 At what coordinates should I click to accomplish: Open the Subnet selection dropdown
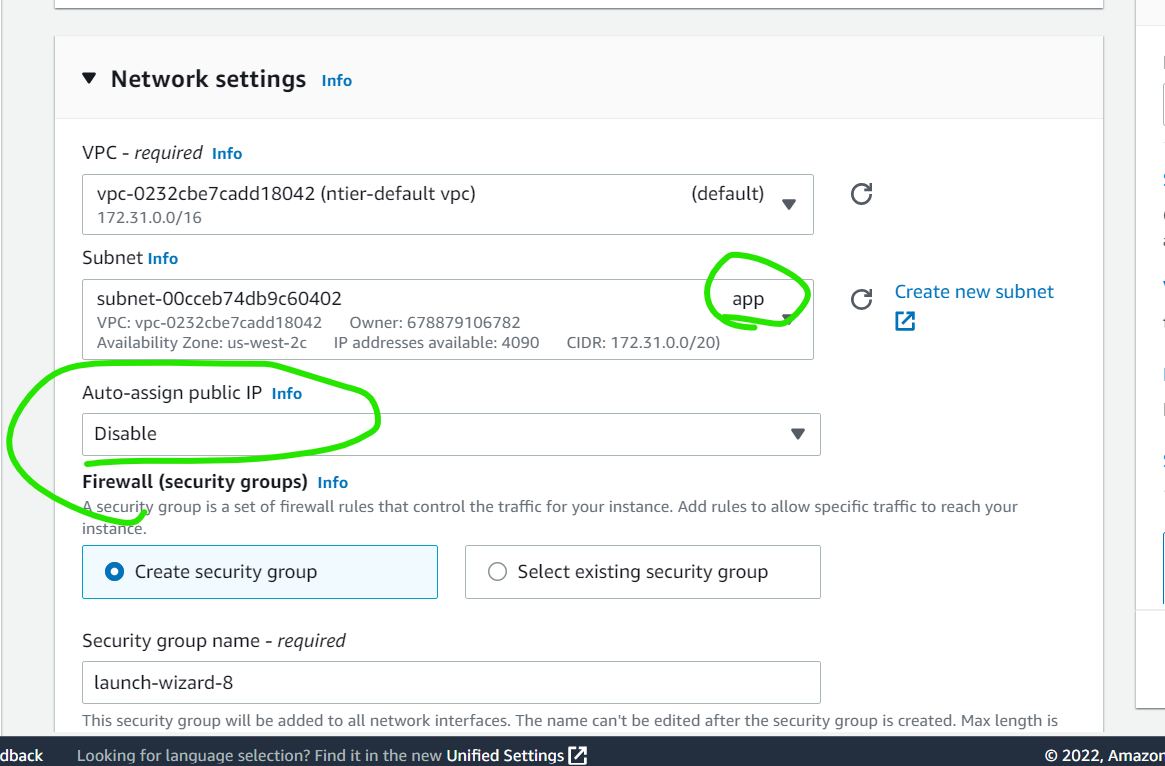[x=447, y=318]
